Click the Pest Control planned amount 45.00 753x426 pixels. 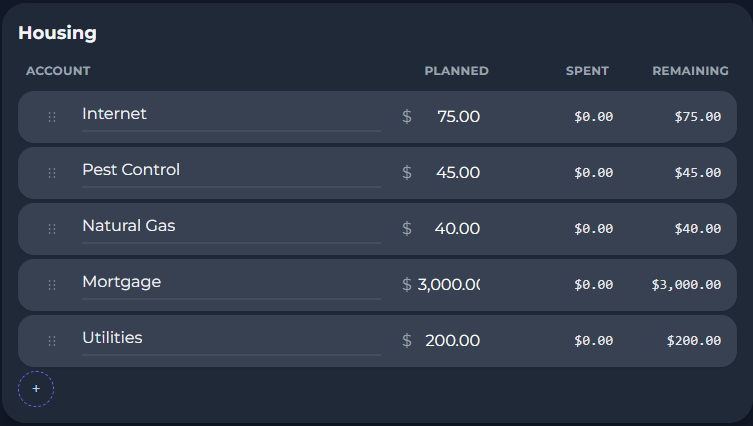[x=457, y=173]
